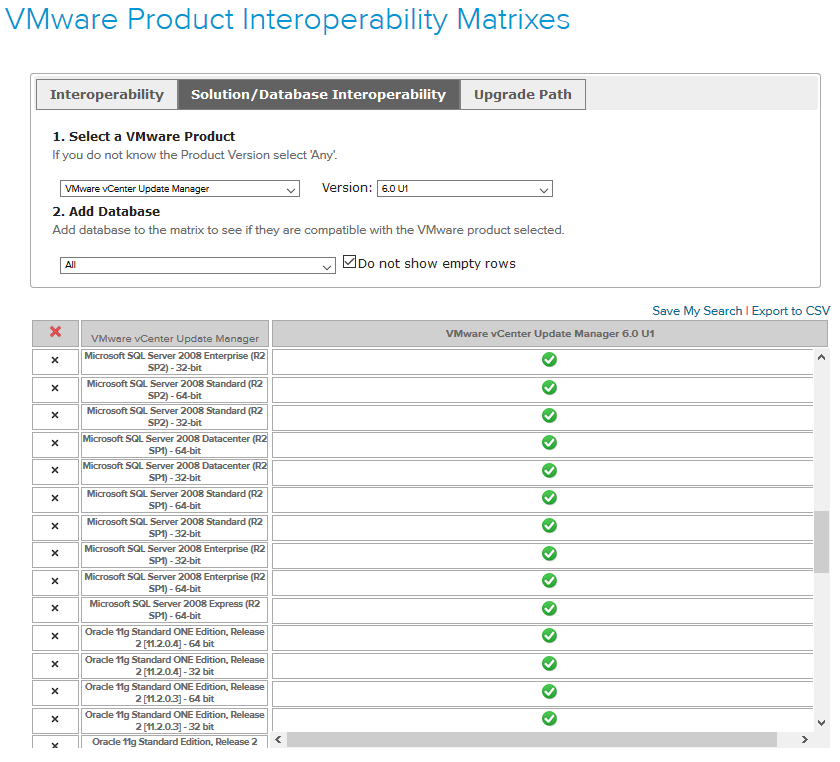This screenshot has height=762, width=840.
Task: Remove the Oracle 11g Standard ONE 11.2.0.3 32 bit row
Action: 55,720
